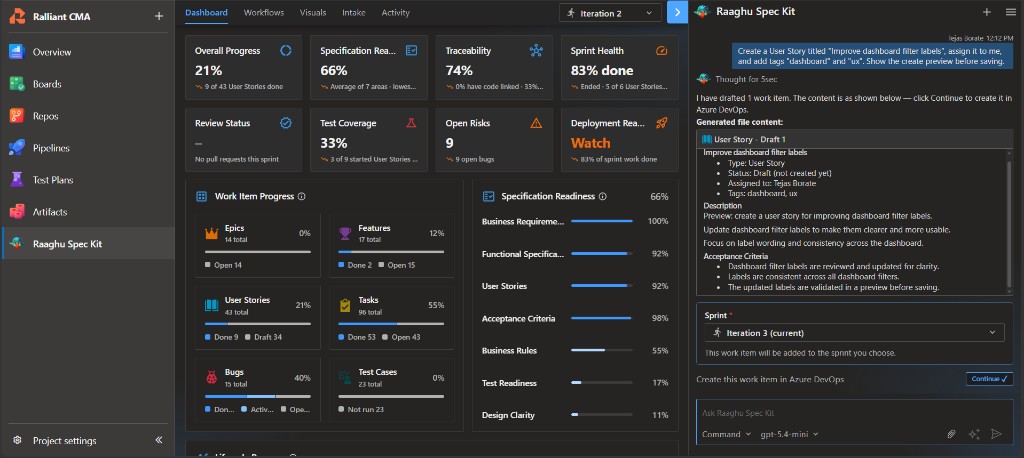Click the Thought for 5sec label
This screenshot has width=1024, height=458.
tap(746, 79)
